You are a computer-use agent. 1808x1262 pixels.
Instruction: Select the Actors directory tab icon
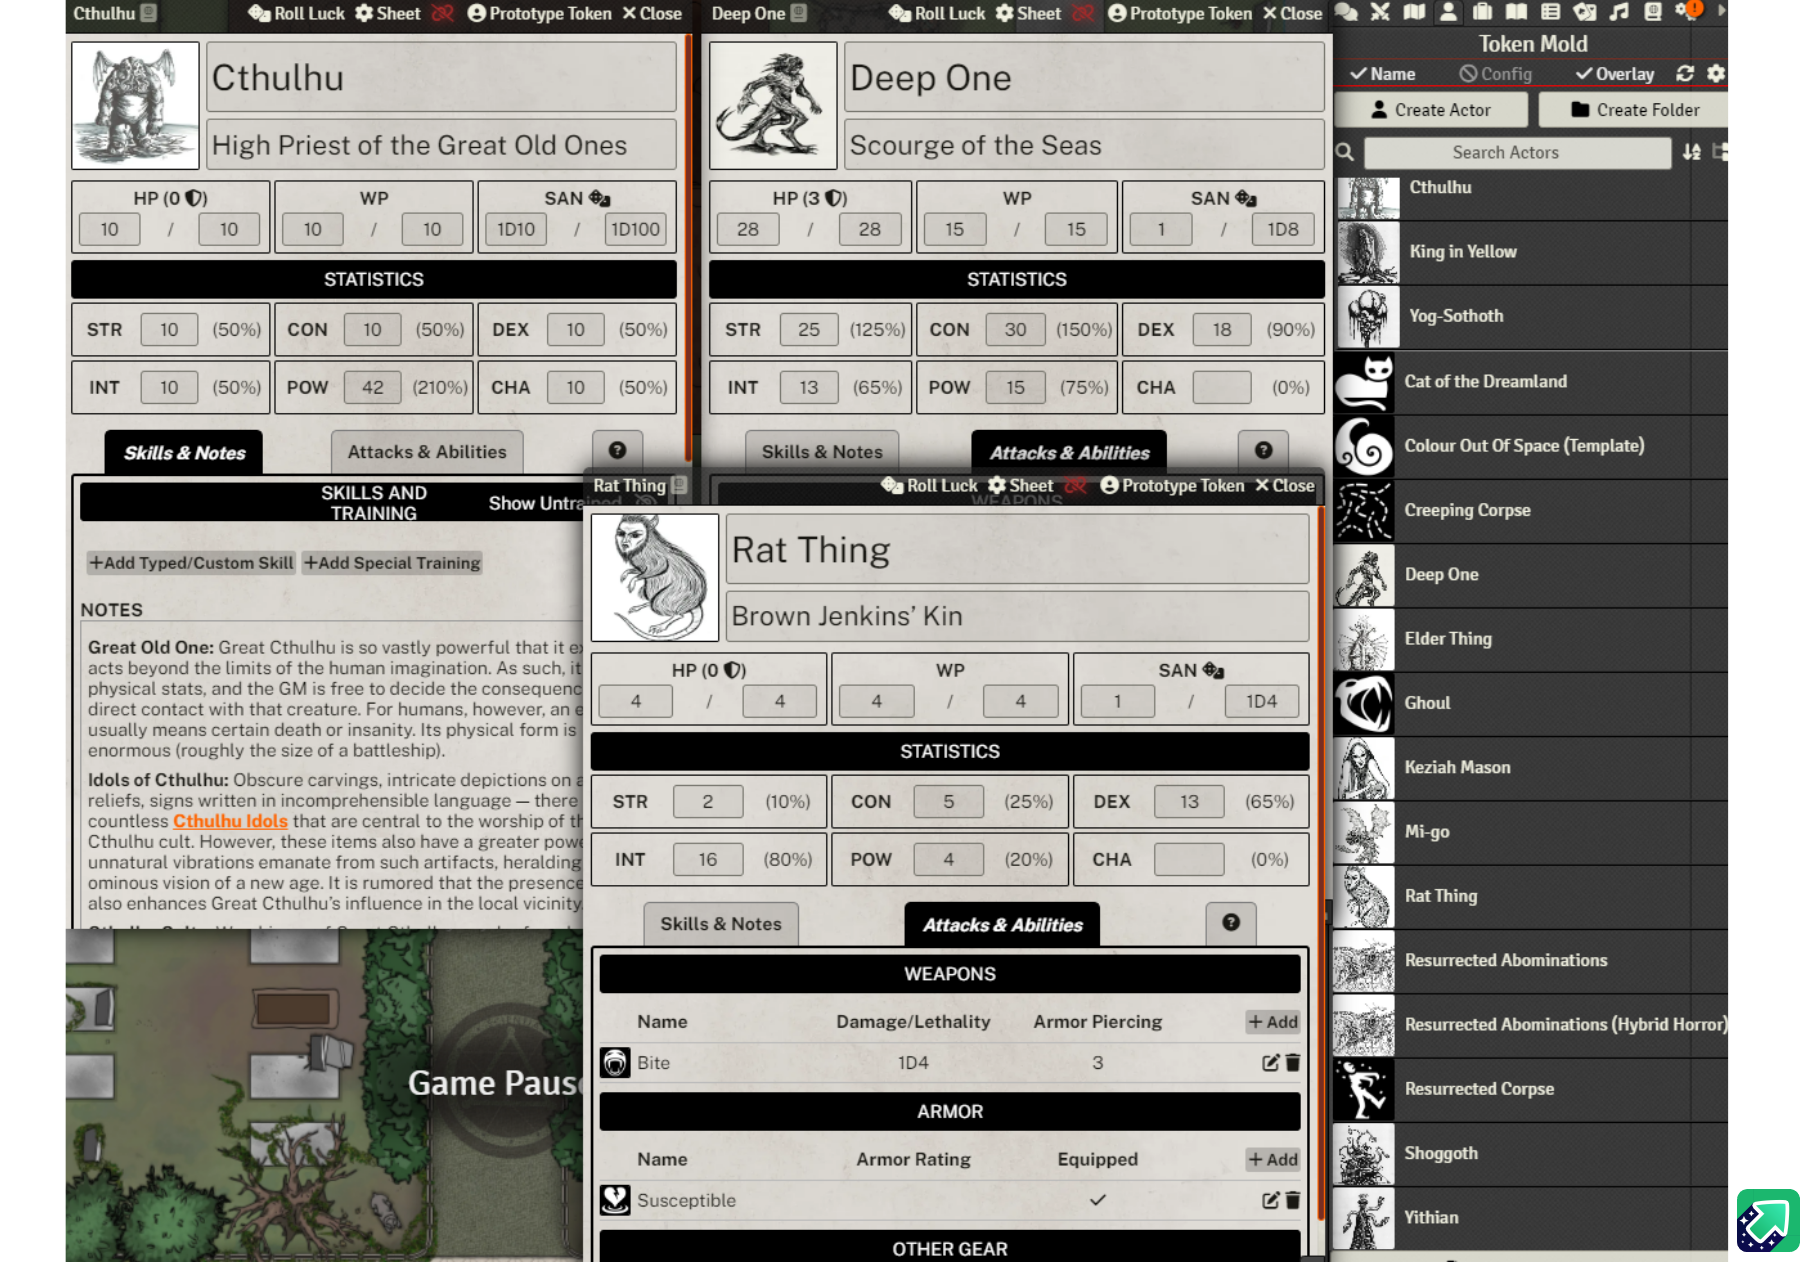(x=1448, y=12)
